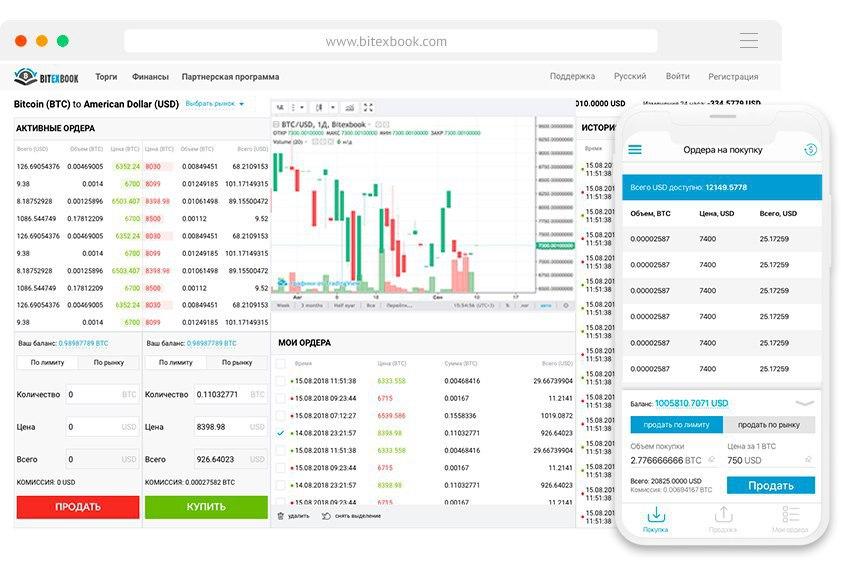Click the mobile Объем покупки field

tap(673, 460)
